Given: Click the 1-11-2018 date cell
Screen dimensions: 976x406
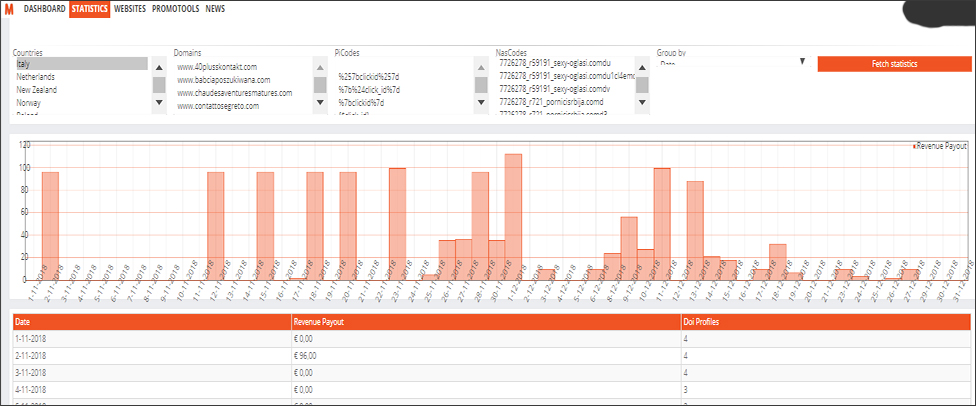Looking at the screenshot, I should (152, 339).
